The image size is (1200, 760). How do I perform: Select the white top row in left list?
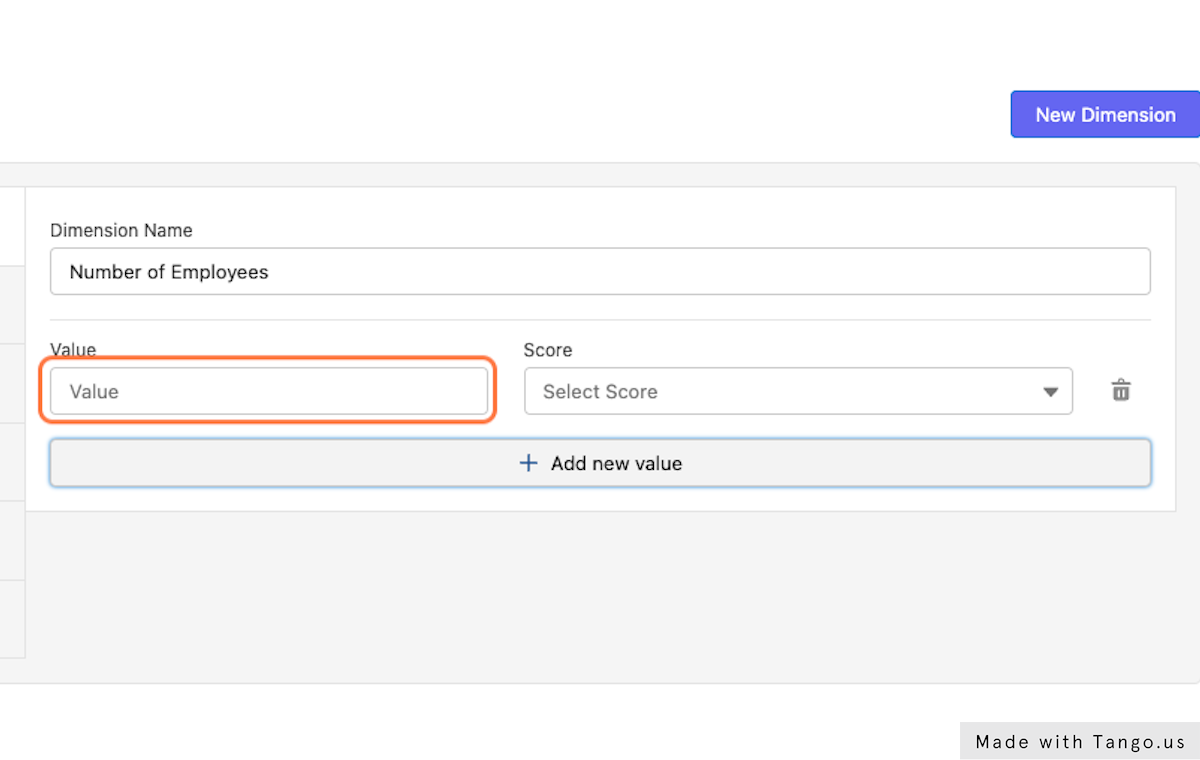tap(12, 226)
